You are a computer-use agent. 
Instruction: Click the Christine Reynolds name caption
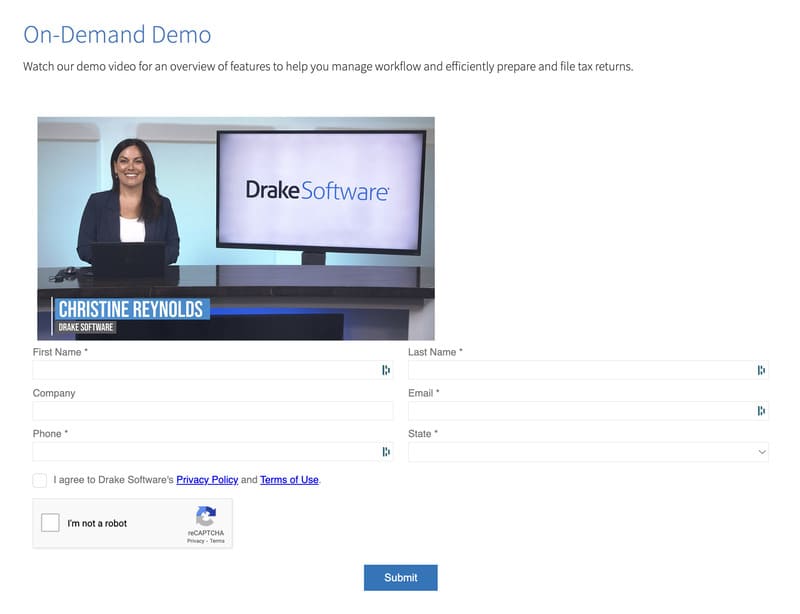[x=131, y=309]
